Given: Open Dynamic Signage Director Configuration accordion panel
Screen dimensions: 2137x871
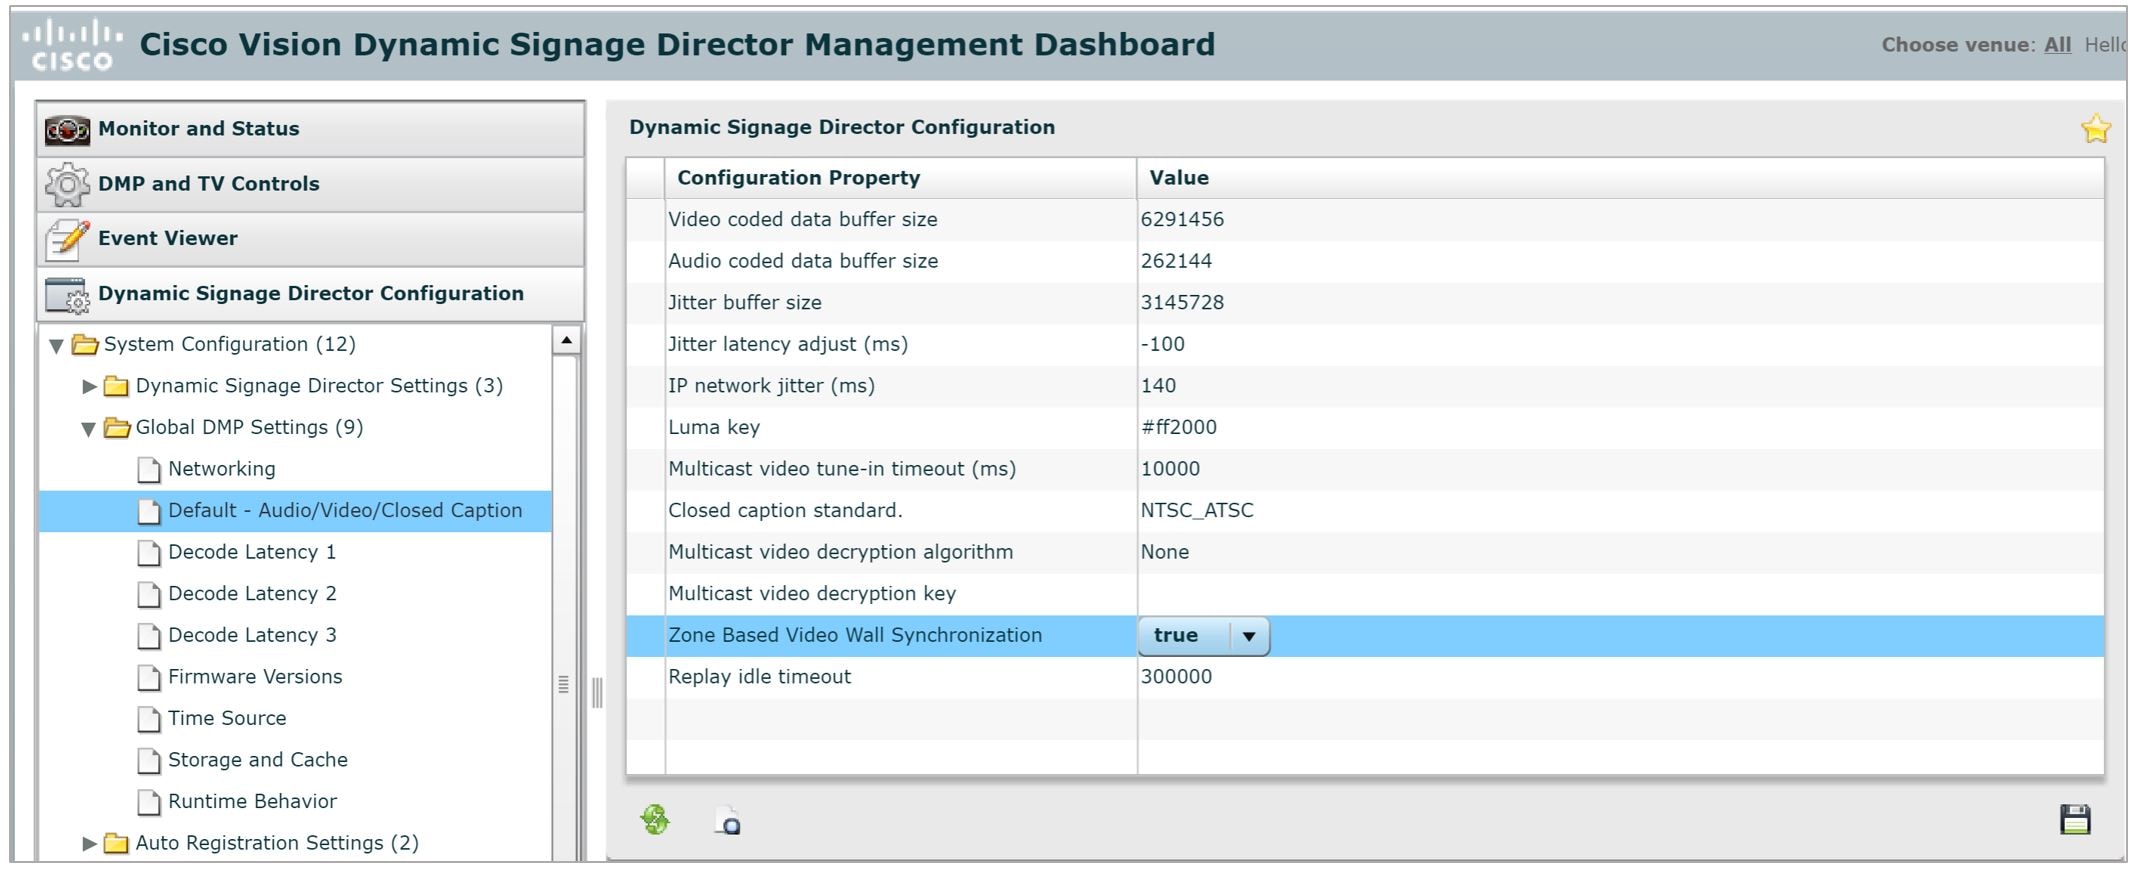Looking at the screenshot, I should 311,294.
